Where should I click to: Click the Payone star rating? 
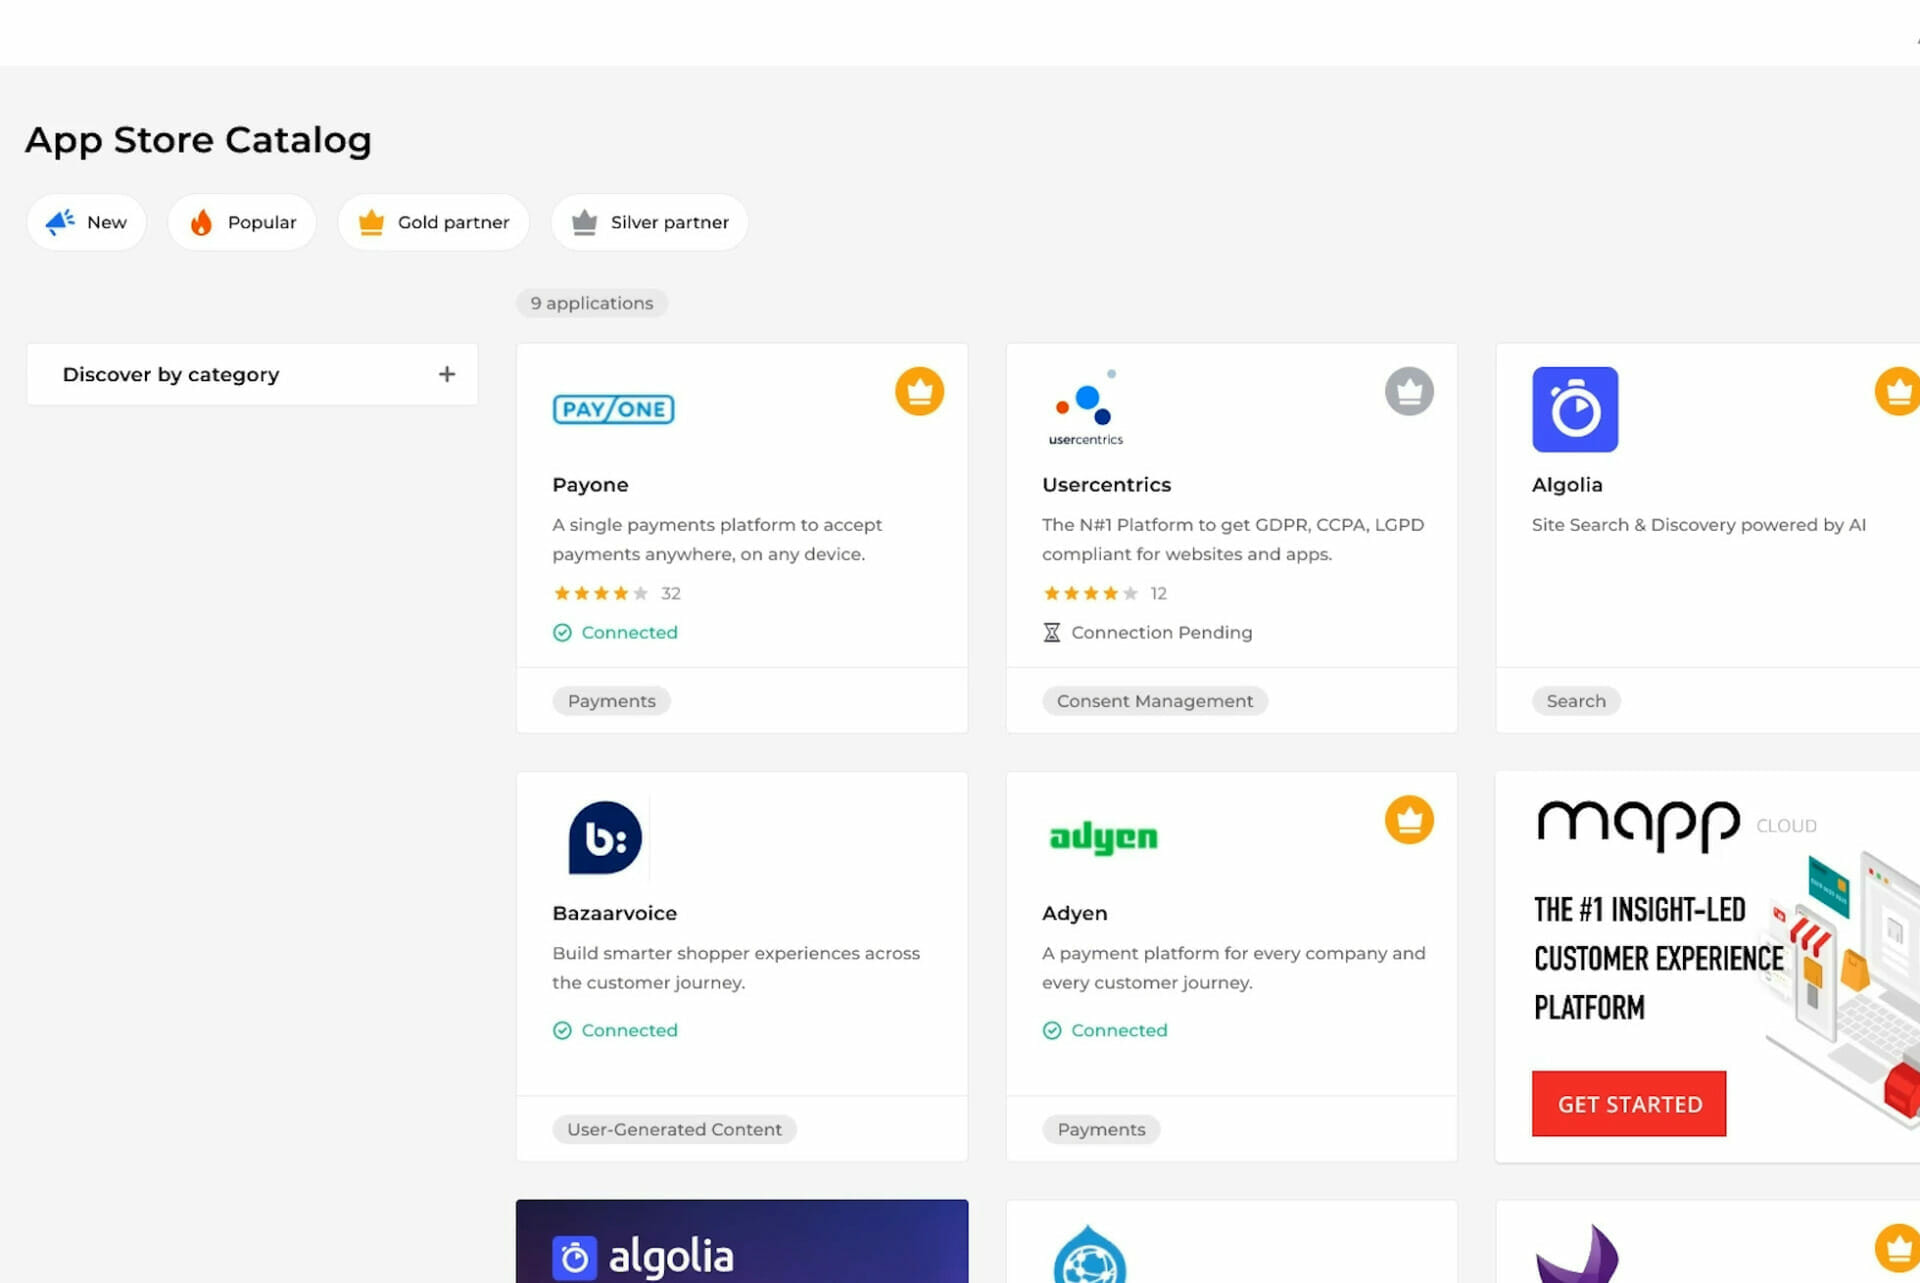pos(600,593)
